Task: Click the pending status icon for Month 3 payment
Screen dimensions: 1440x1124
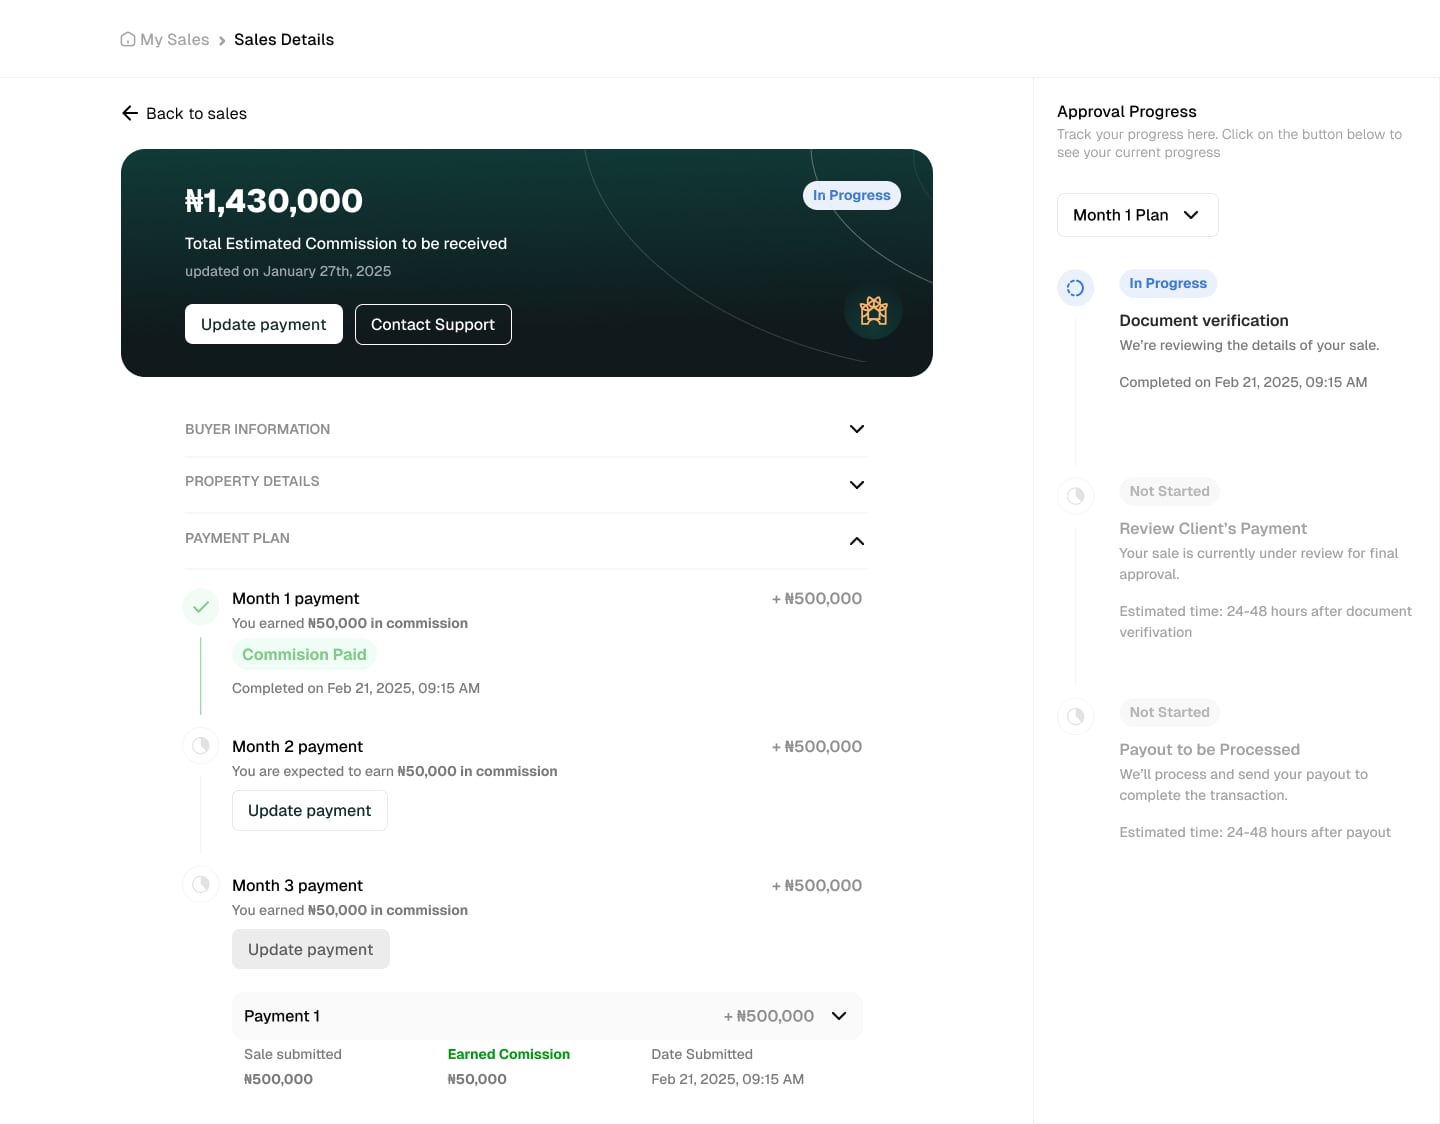Action: (201, 884)
